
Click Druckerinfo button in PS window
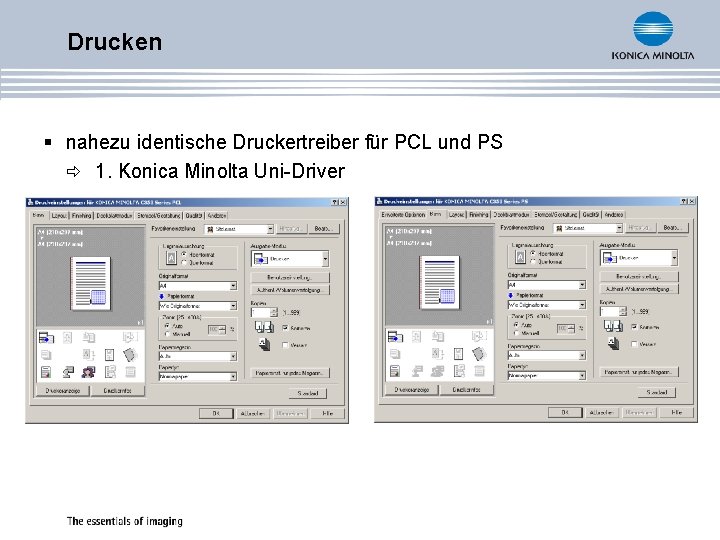click(x=467, y=390)
